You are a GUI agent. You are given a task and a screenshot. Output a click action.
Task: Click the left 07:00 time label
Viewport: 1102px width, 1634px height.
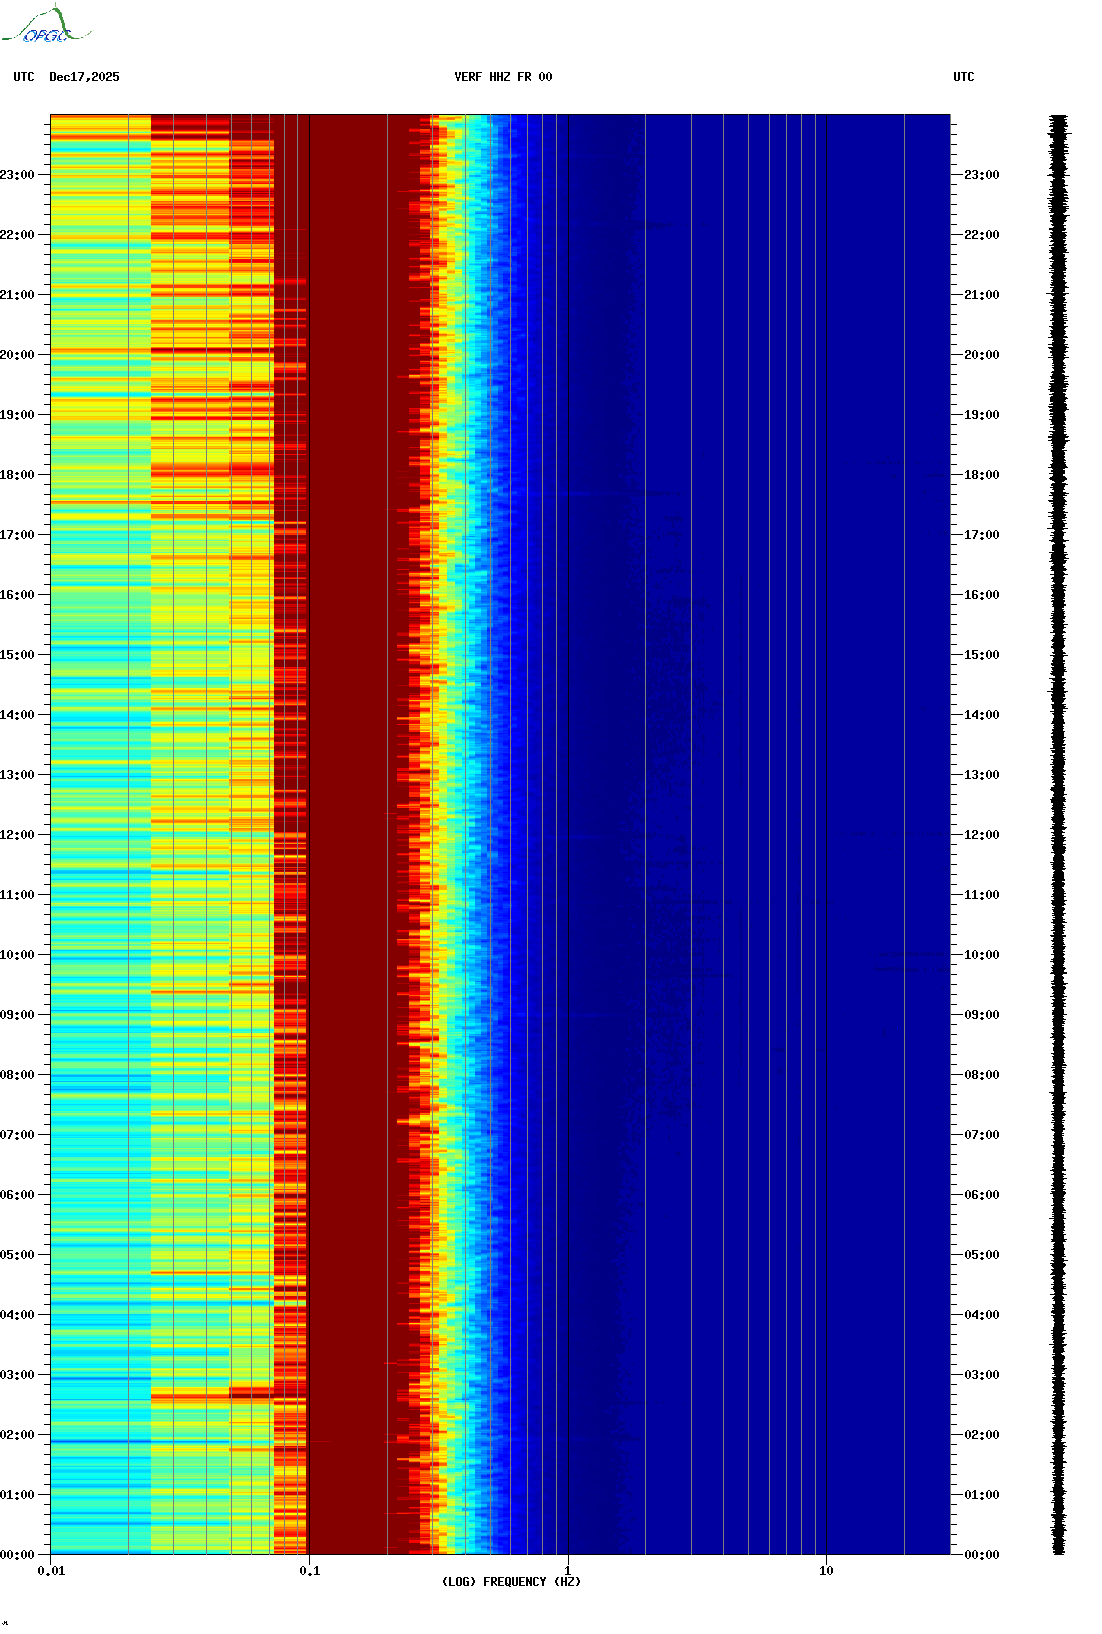(17, 1135)
